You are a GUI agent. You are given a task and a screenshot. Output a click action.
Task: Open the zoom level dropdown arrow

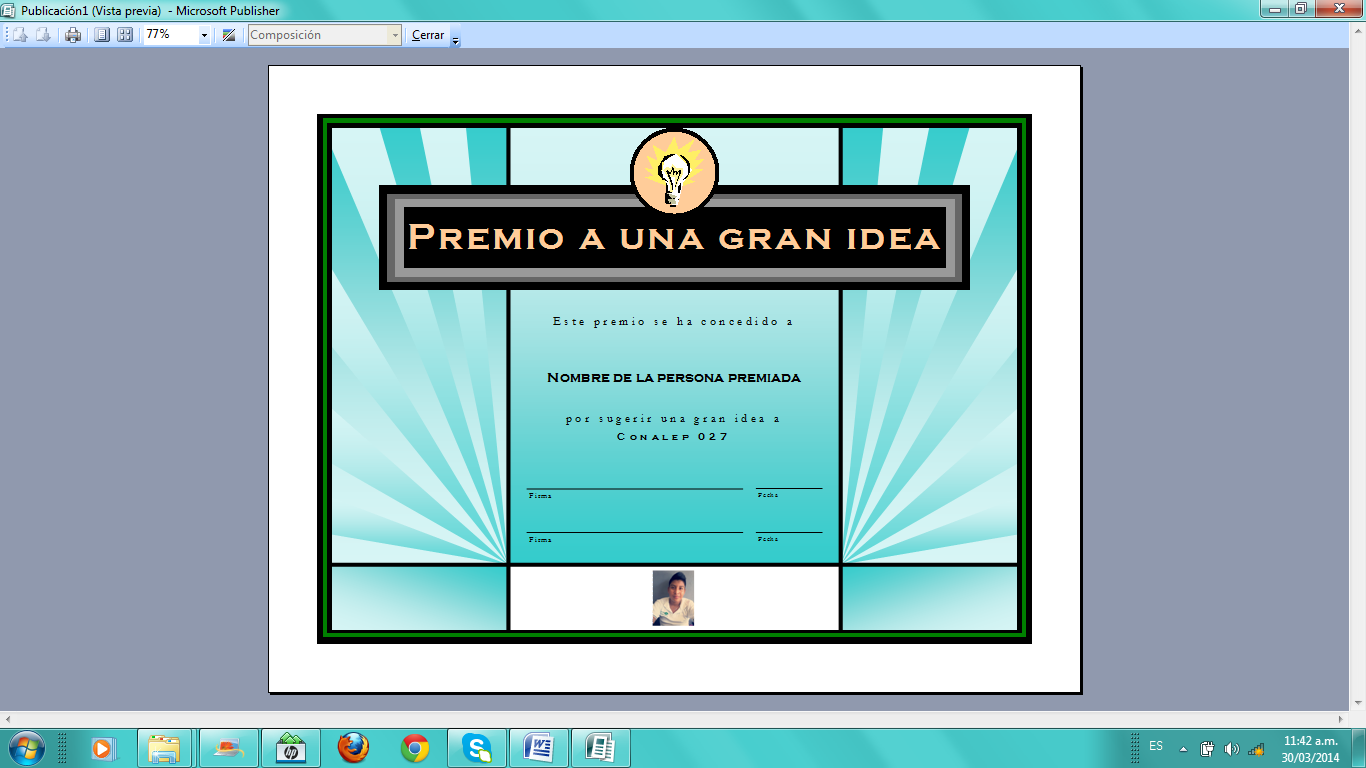click(x=205, y=33)
